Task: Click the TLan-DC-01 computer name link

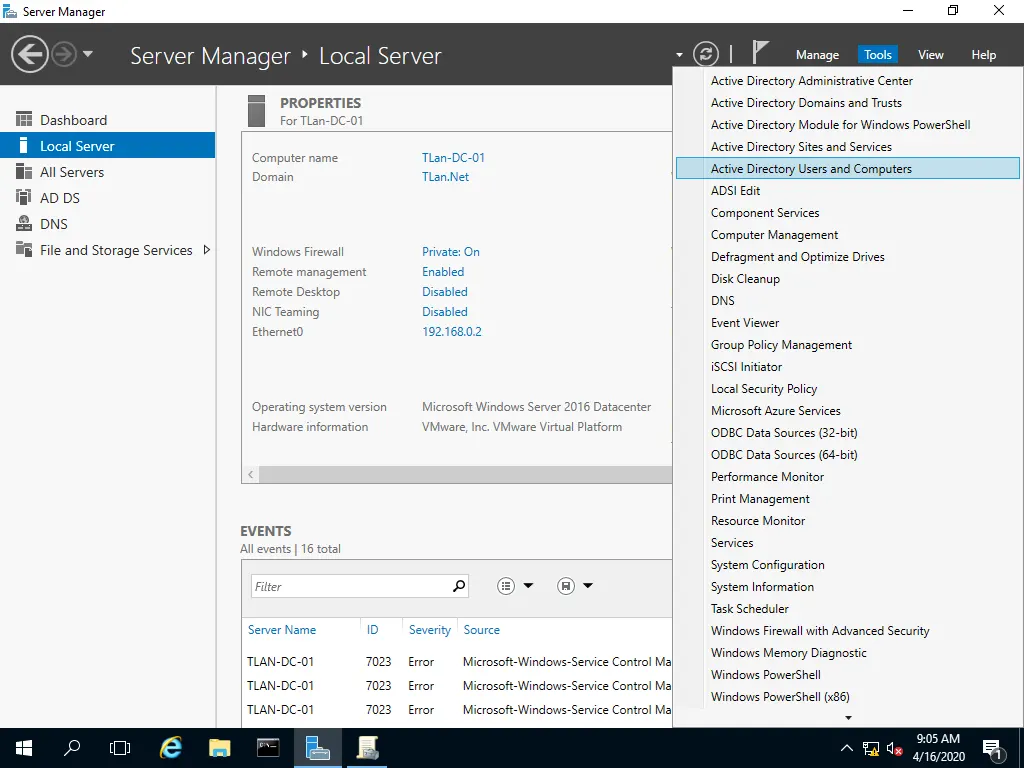Action: [x=453, y=158]
